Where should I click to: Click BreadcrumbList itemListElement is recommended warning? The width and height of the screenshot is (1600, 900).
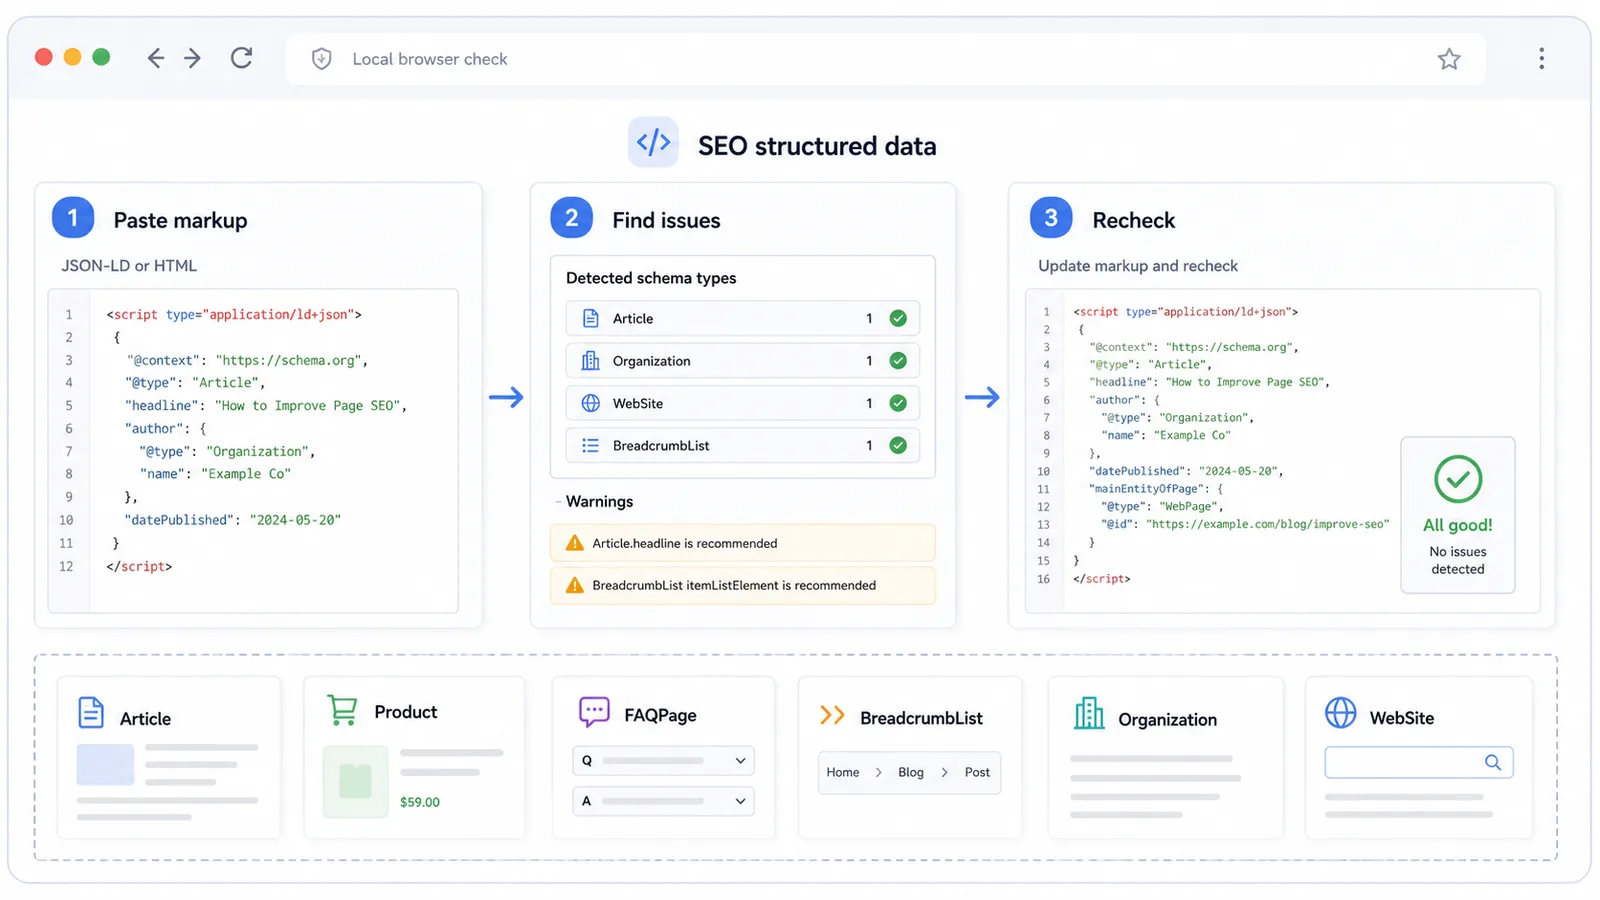pyautogui.click(x=743, y=585)
